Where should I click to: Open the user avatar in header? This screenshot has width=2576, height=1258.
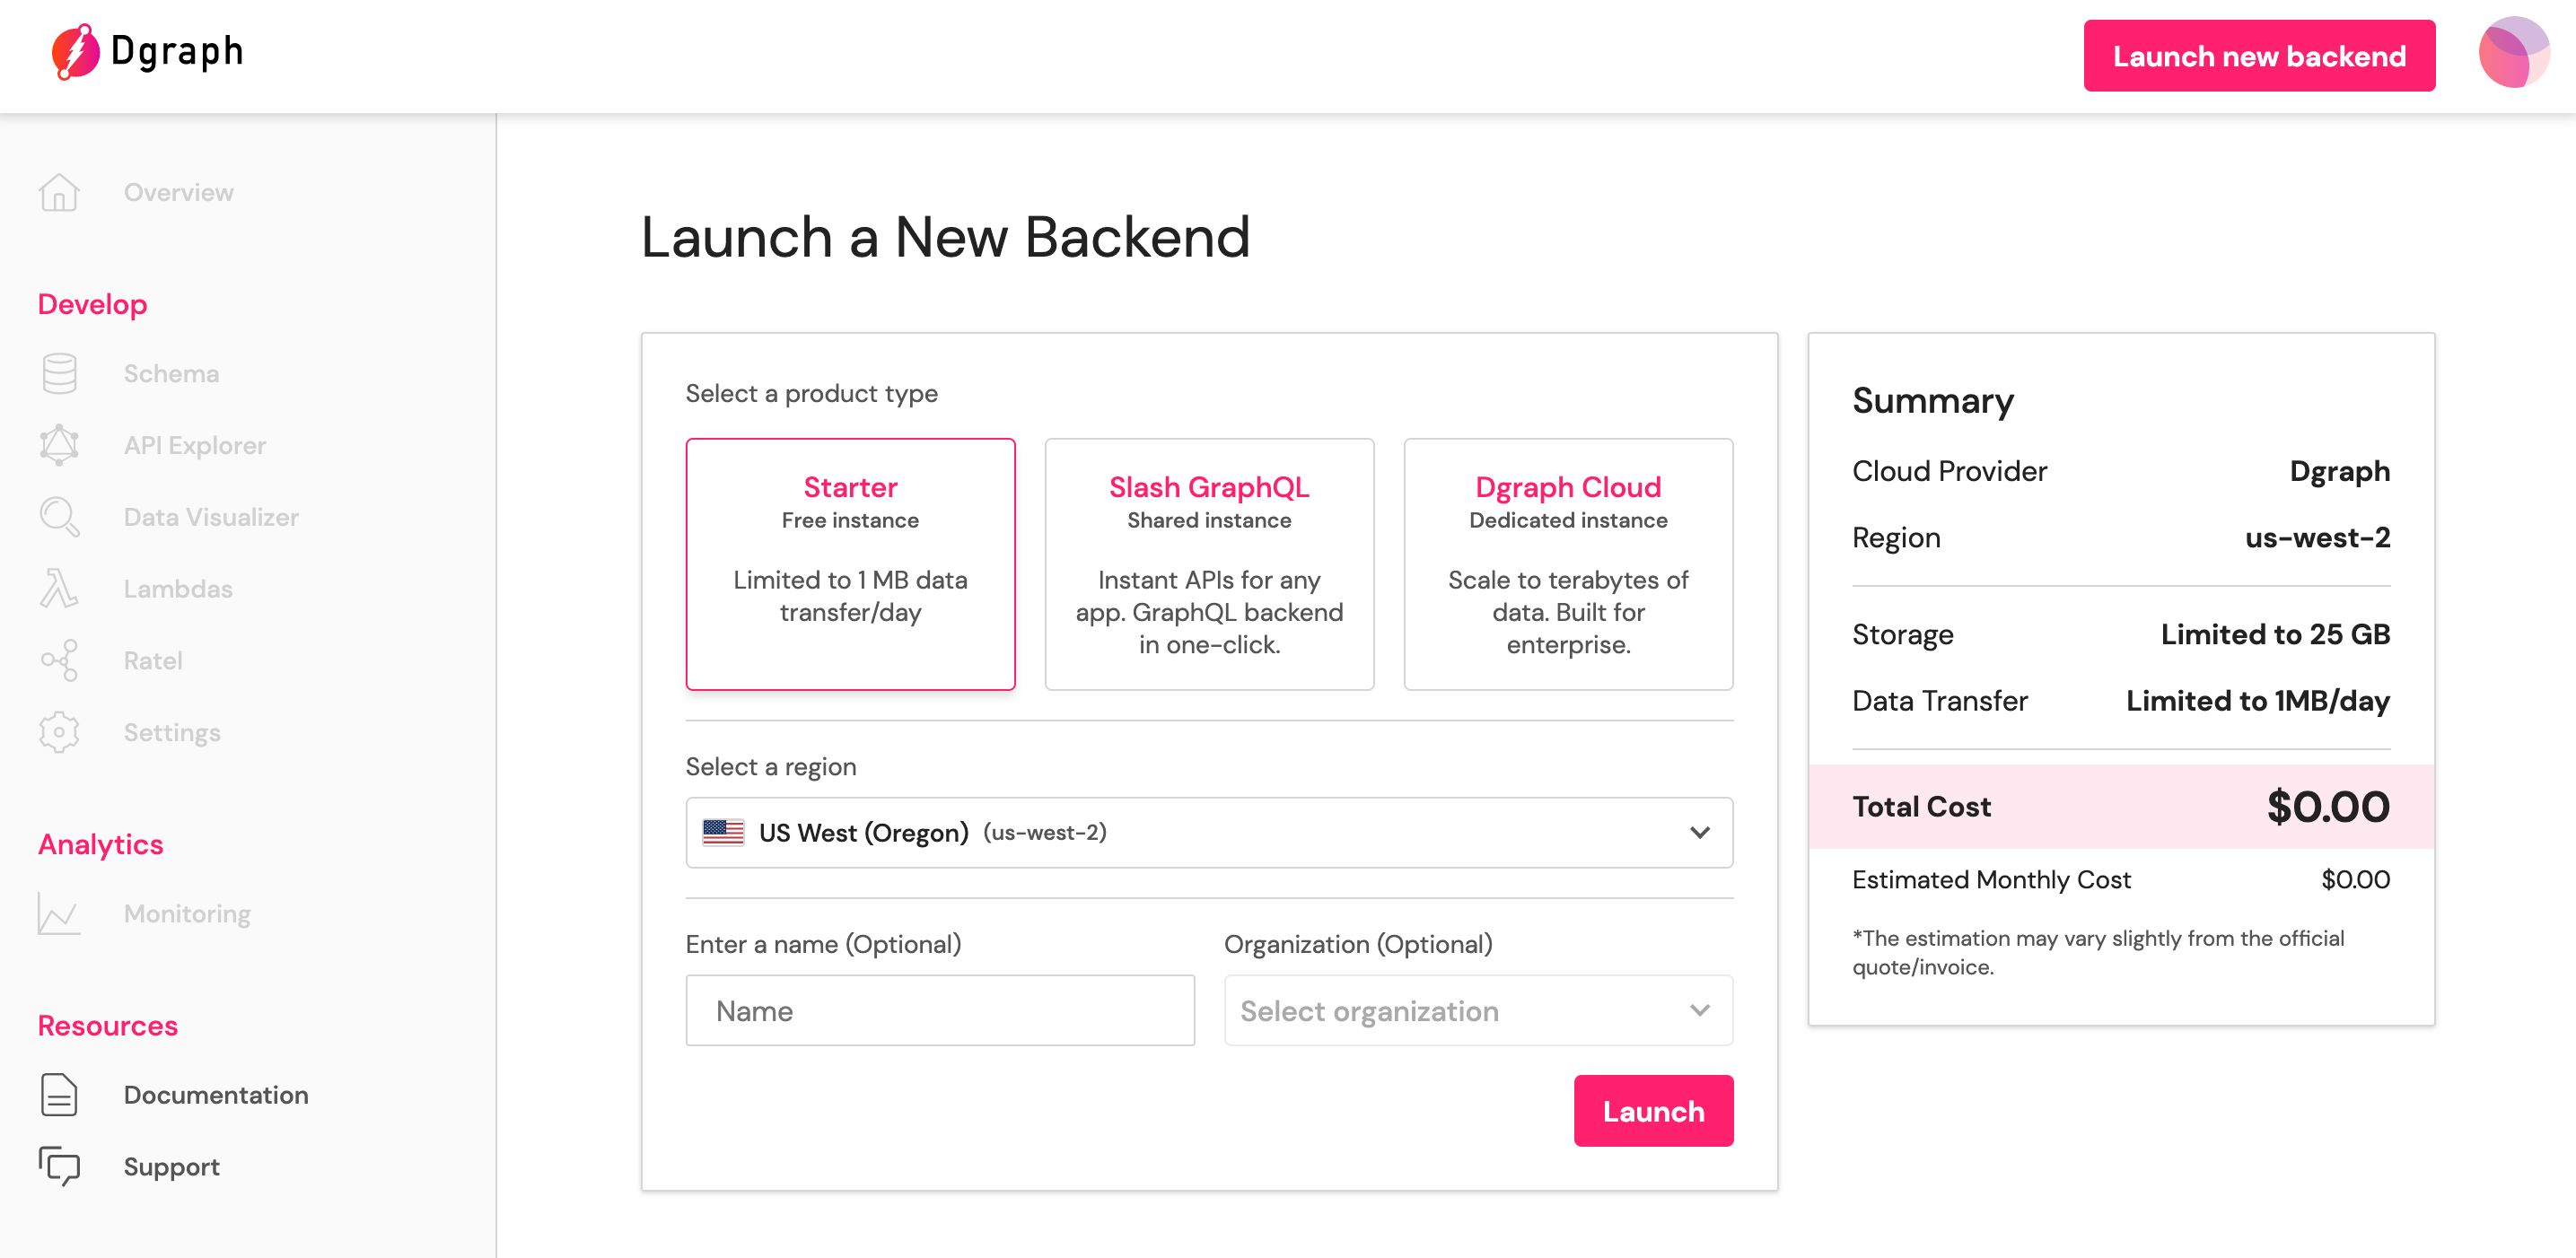click(2513, 53)
